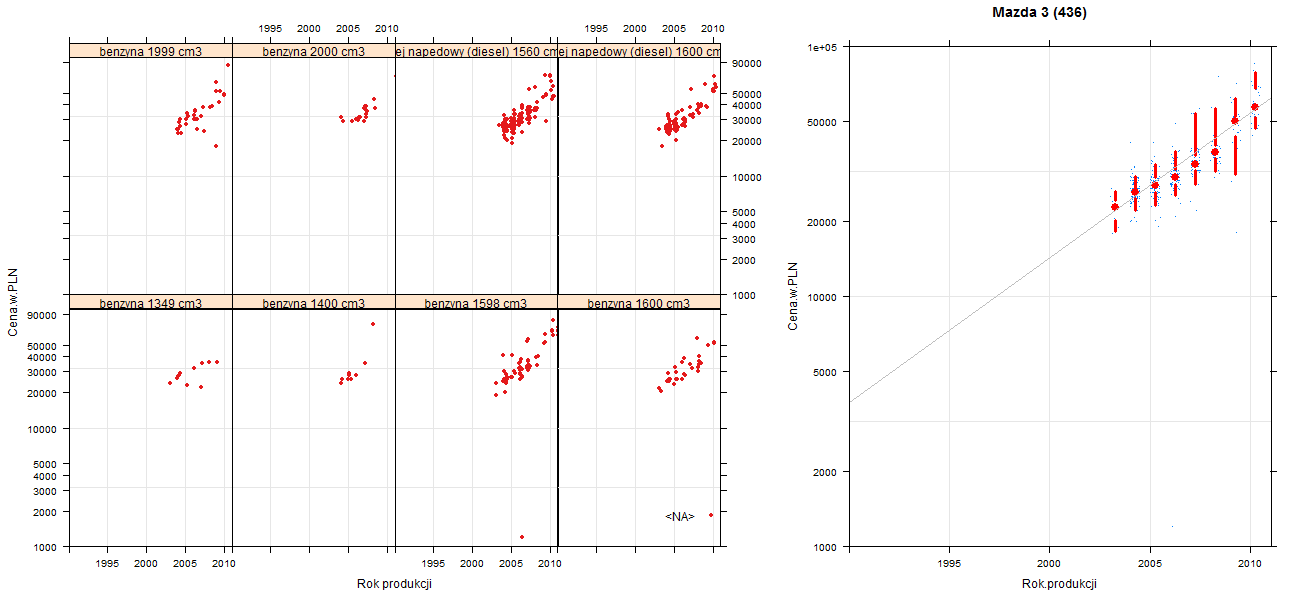The height and width of the screenshot is (600, 1300).
Task: Click the "Rok.produkcji" x-axis title of the Mazda 3 plot
Action: click(x=1060, y=584)
